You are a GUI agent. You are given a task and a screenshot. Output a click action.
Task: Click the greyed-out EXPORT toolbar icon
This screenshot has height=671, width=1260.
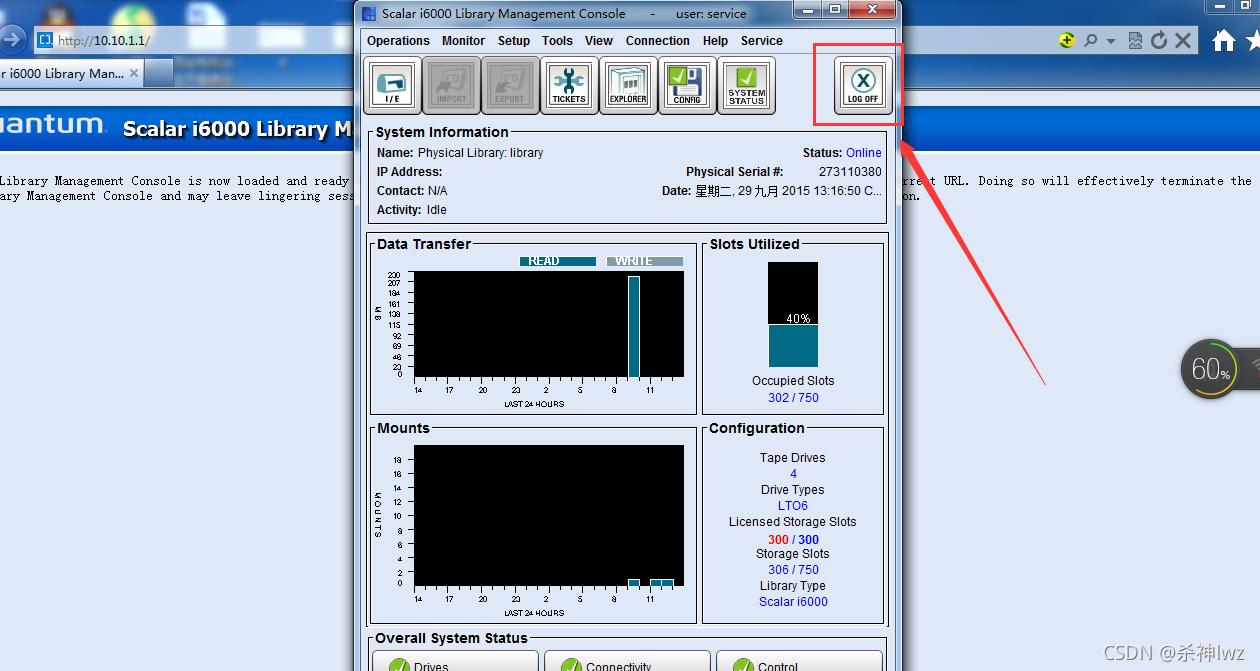click(x=510, y=85)
